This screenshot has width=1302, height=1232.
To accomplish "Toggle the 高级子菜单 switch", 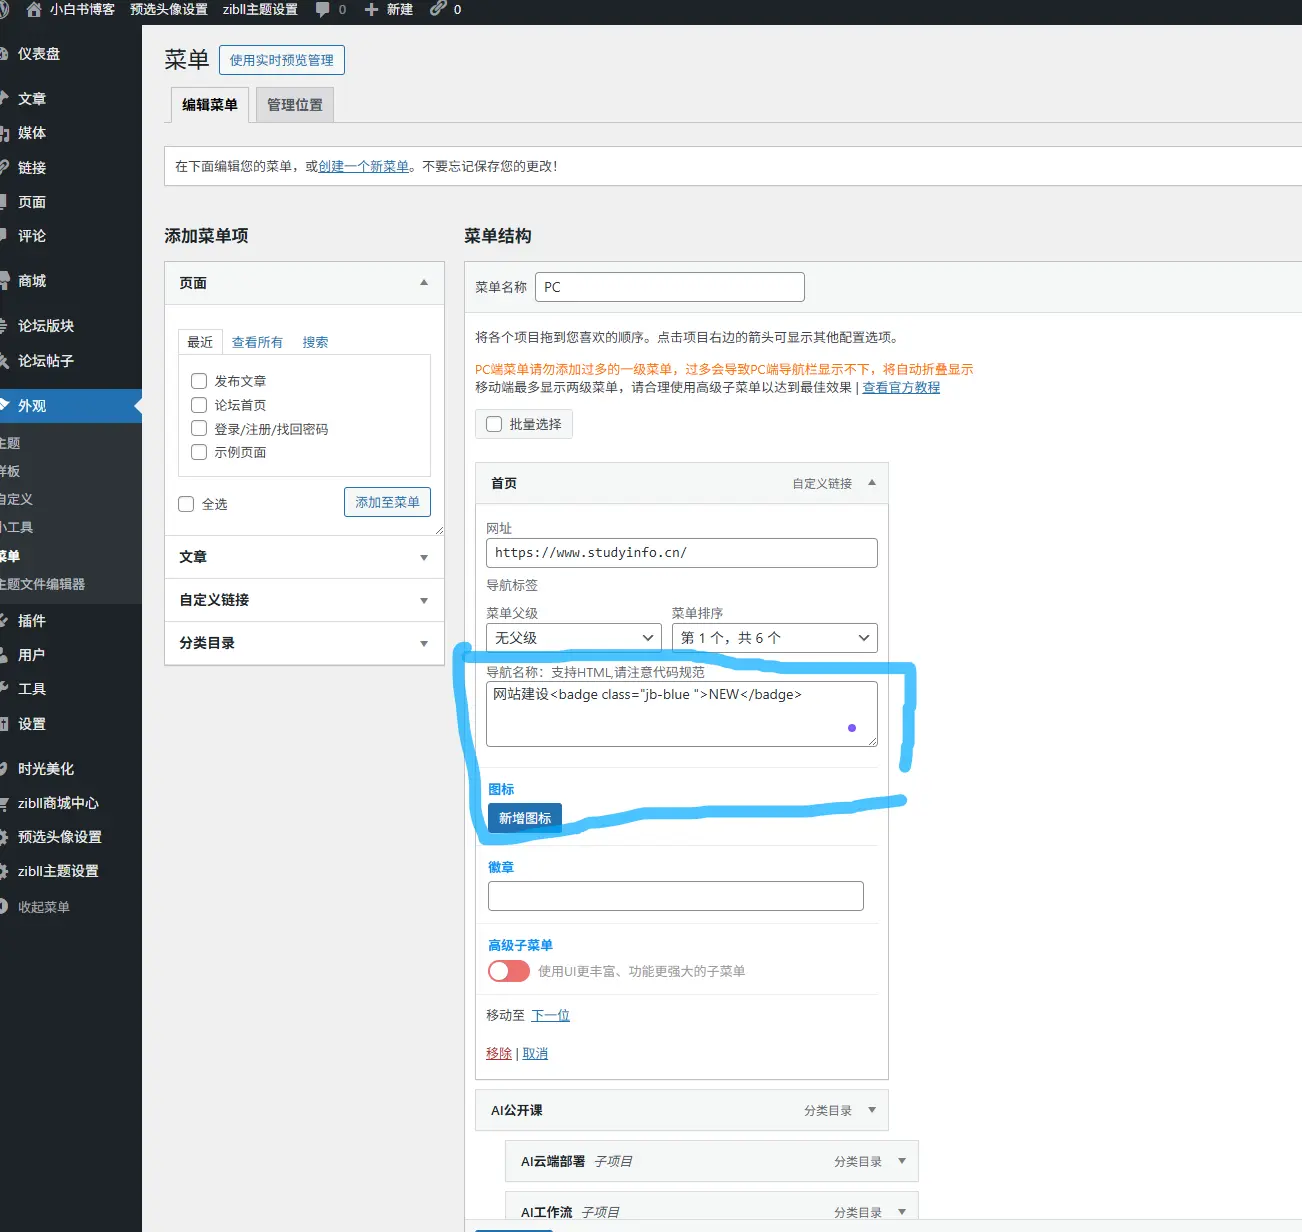I will tap(509, 971).
